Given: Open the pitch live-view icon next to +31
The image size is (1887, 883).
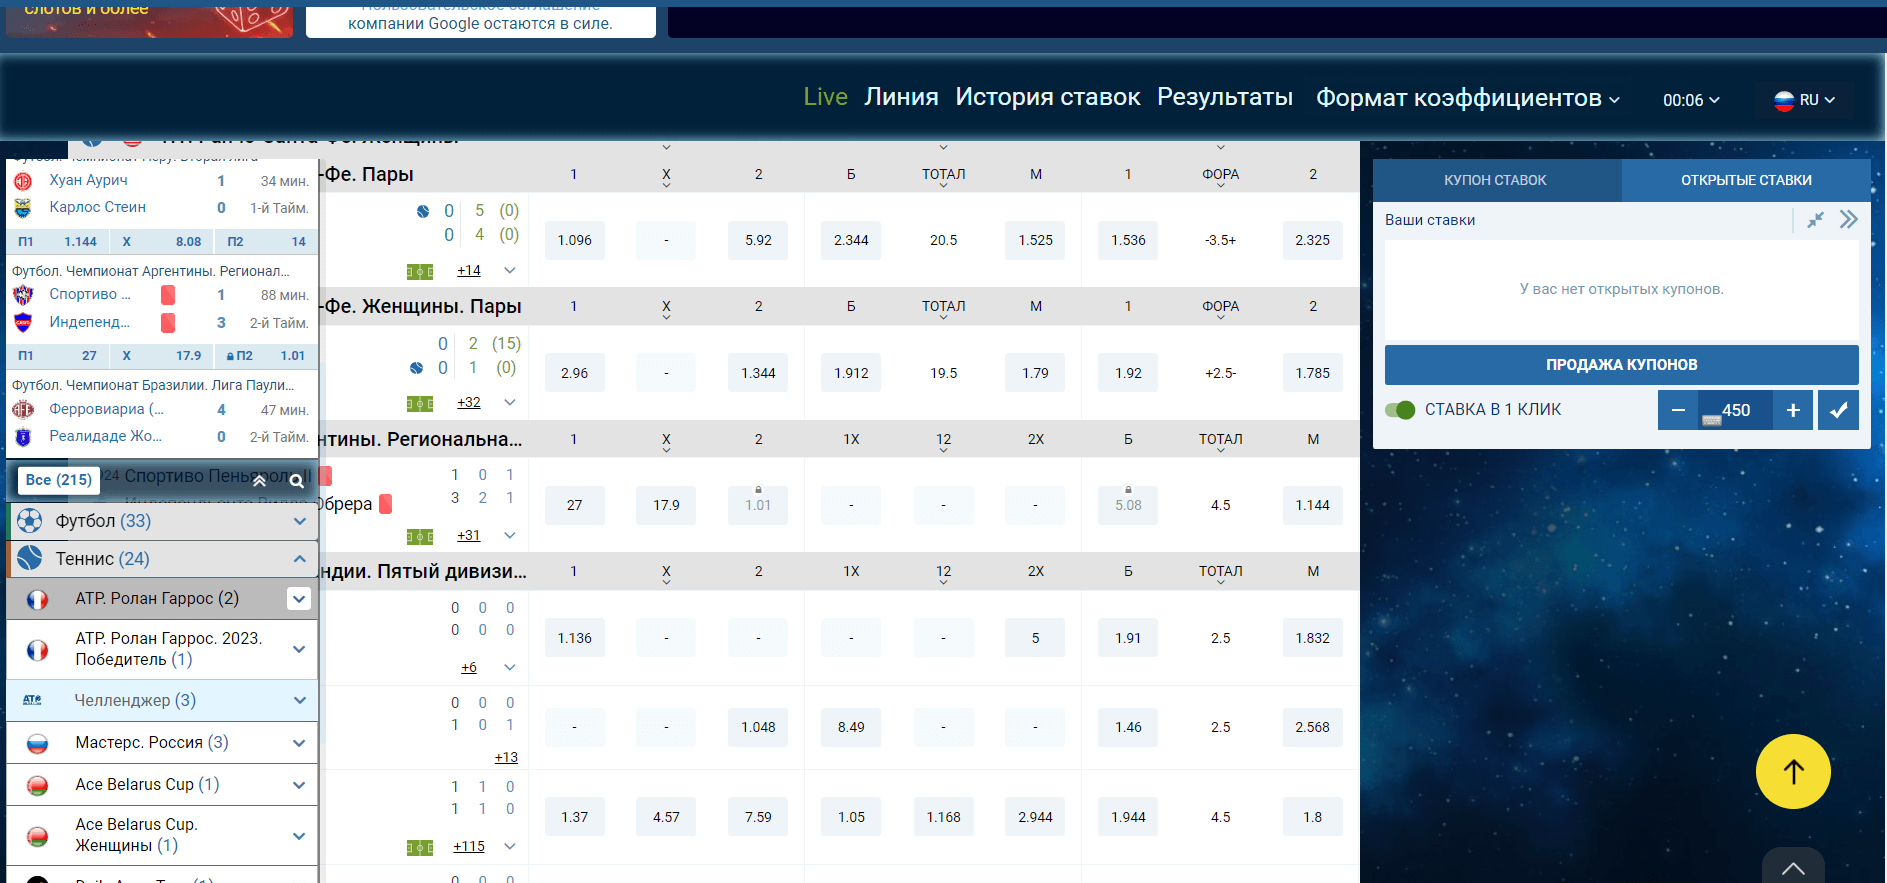Looking at the screenshot, I should 420,537.
